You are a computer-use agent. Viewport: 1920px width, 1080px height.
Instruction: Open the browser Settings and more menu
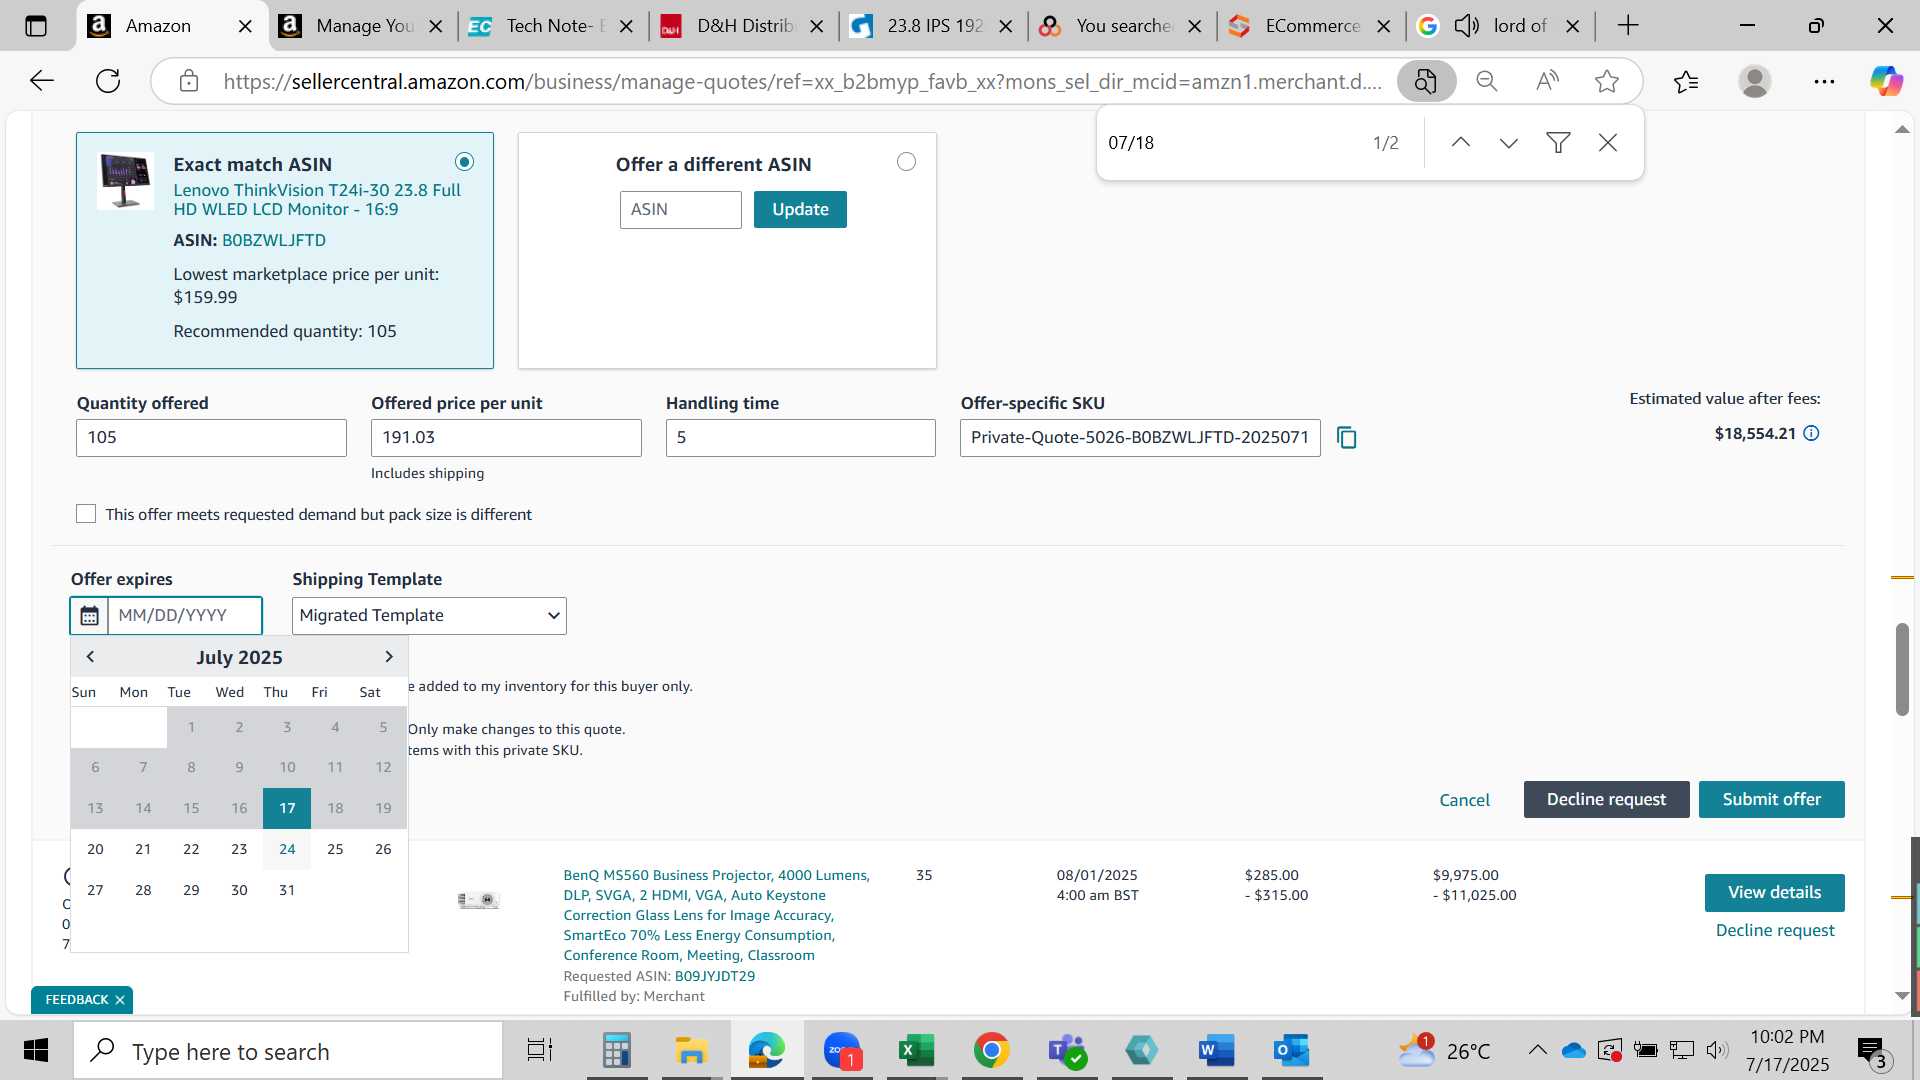point(1824,81)
